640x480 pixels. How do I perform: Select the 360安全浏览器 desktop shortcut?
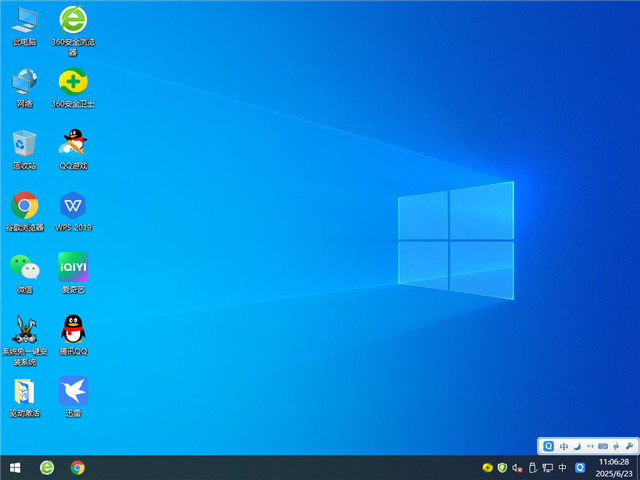[x=73, y=30]
